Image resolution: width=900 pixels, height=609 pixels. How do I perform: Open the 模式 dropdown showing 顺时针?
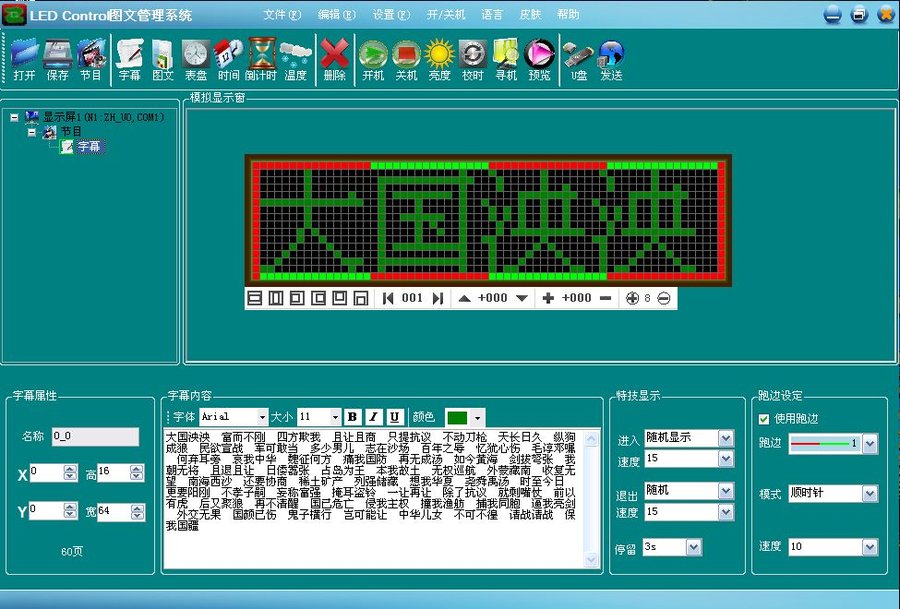pyautogui.click(x=869, y=494)
